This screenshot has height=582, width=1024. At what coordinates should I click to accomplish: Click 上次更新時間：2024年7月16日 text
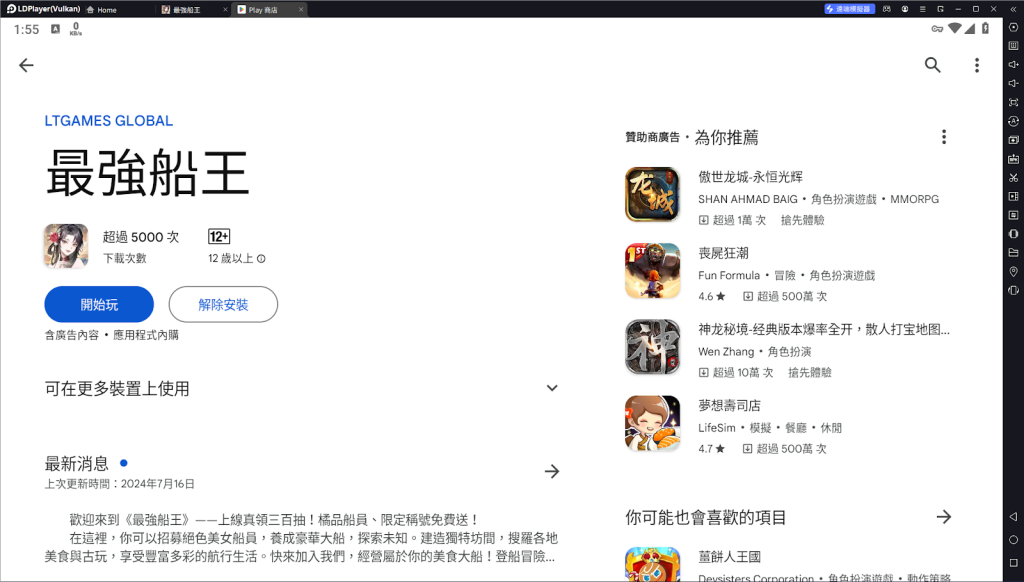click(x=120, y=484)
